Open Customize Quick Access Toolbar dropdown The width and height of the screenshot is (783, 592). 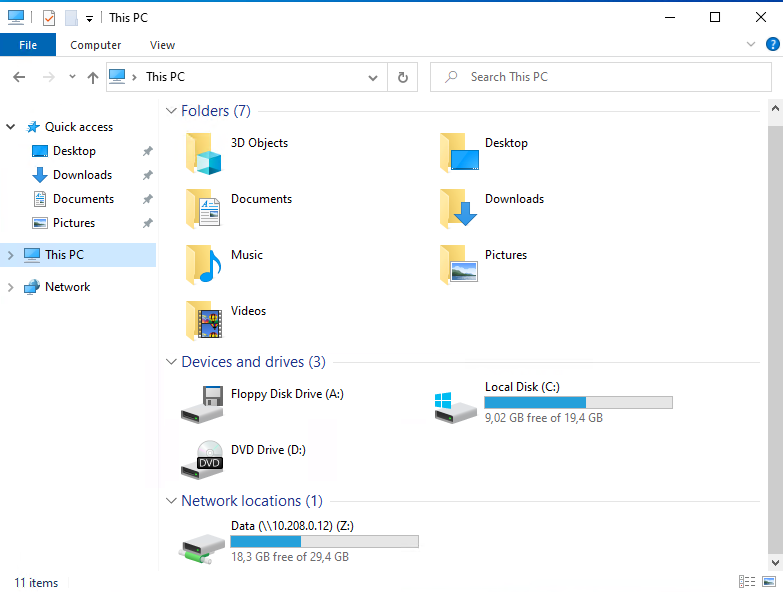pos(89,19)
